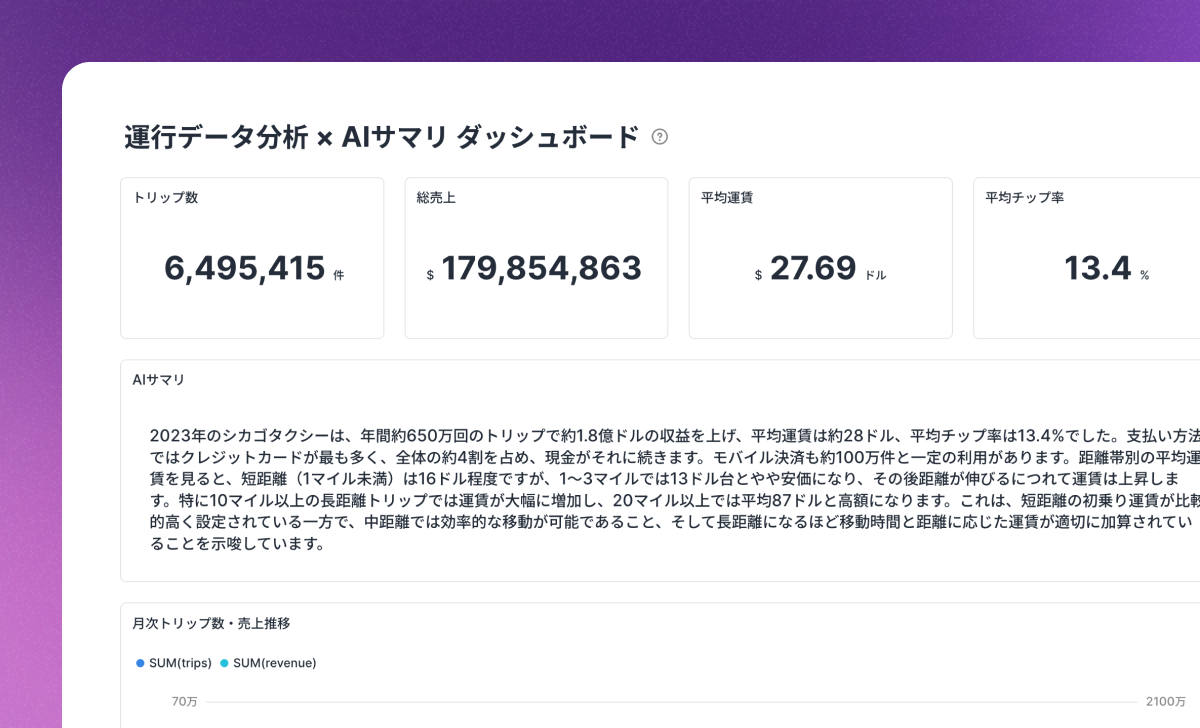Click the ドル unit beside average fare
The width and height of the screenshot is (1200, 728).
click(x=875, y=275)
